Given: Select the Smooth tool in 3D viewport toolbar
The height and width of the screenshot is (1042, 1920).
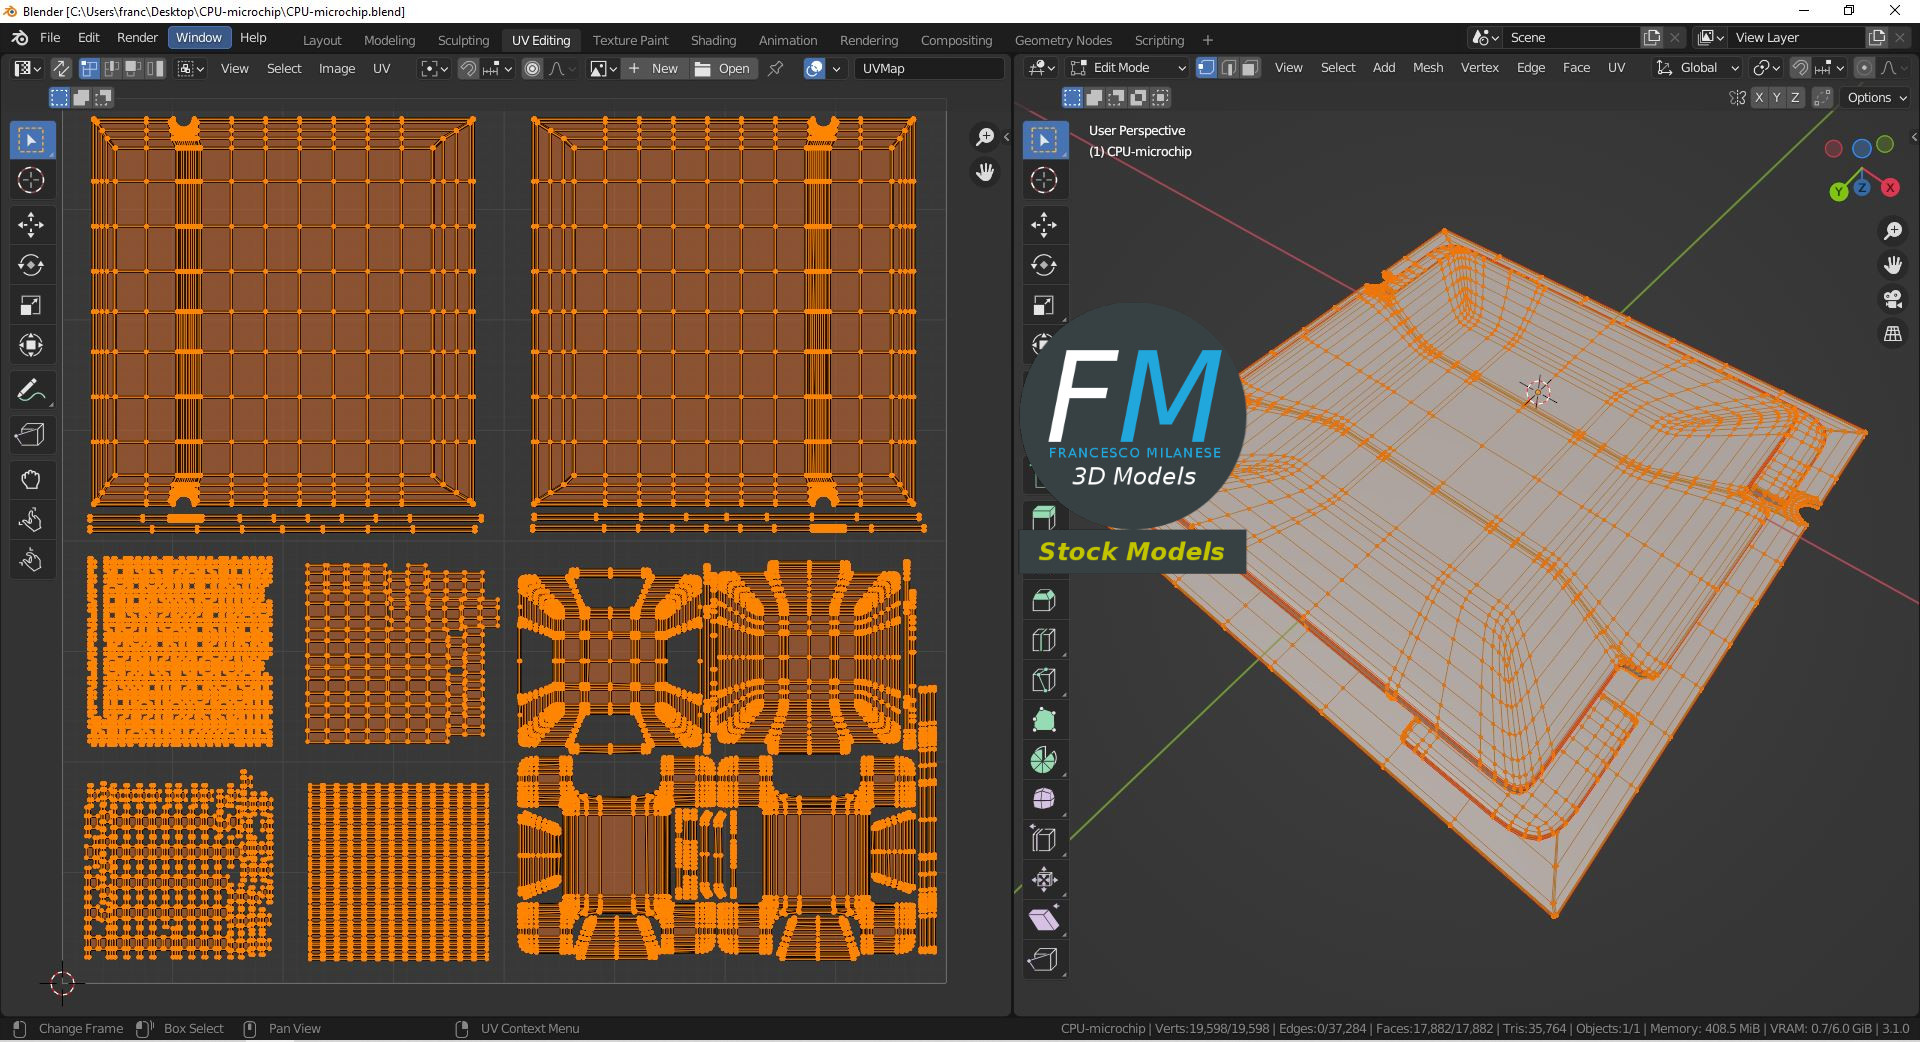Looking at the screenshot, I should [x=1044, y=800].
